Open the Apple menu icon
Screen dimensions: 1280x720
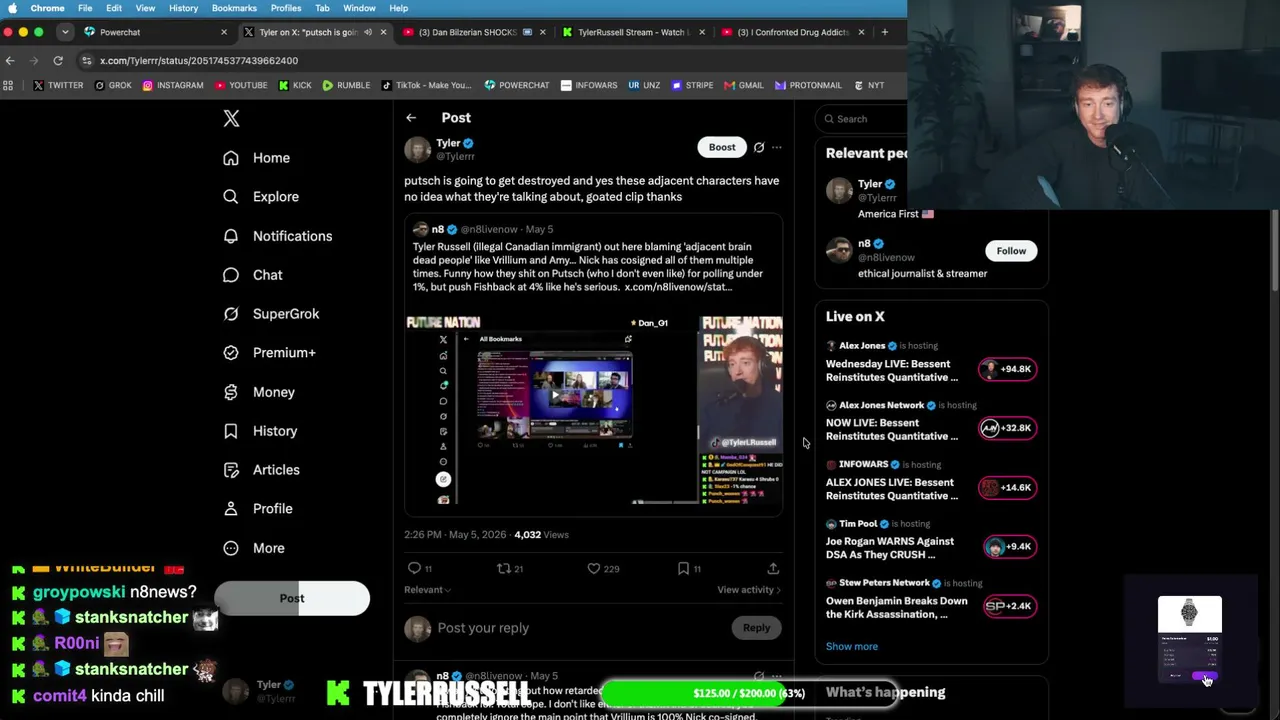12,8
